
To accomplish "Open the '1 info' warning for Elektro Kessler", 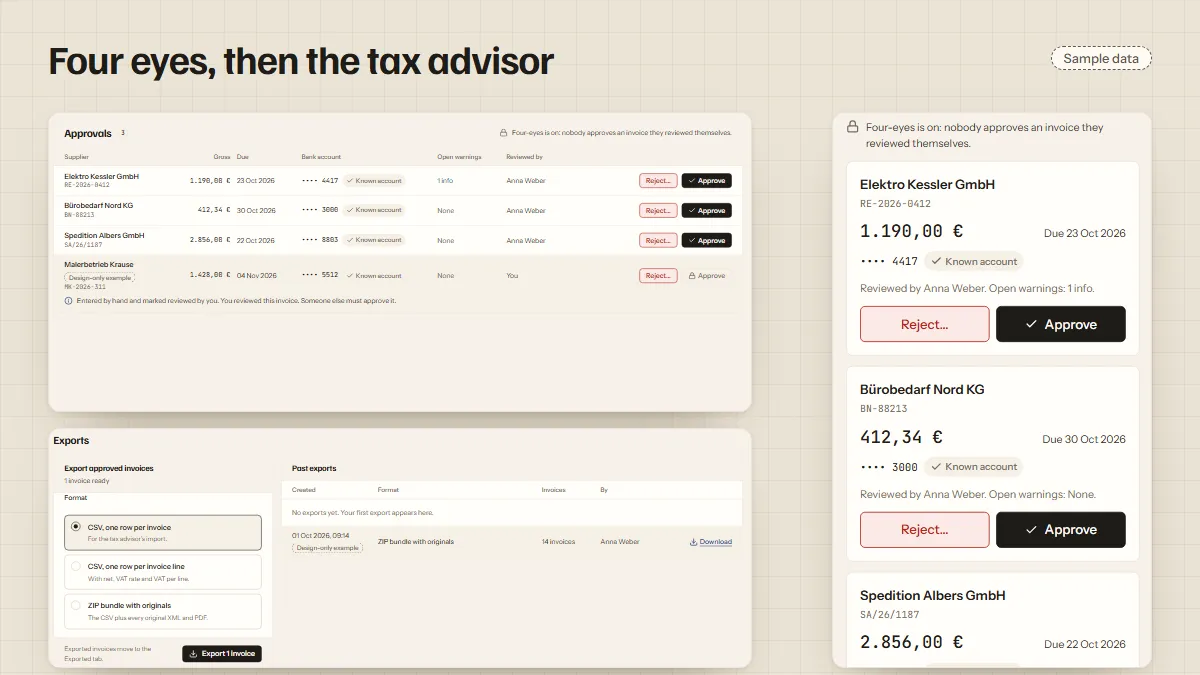I will (x=445, y=181).
